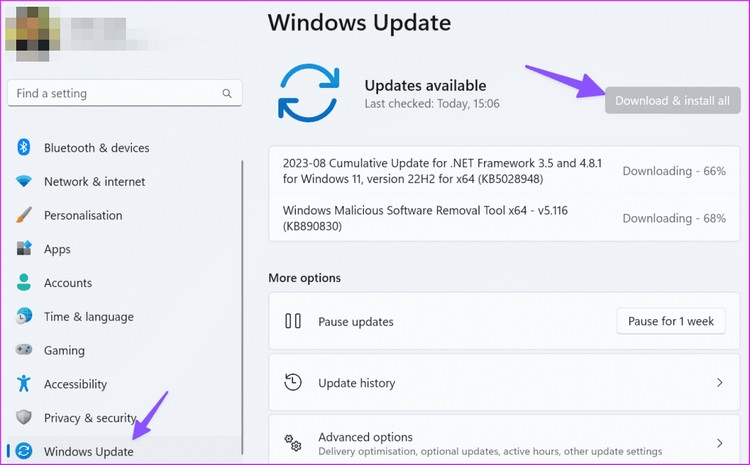Click the 'More options' heading
The height and width of the screenshot is (465, 750).
tap(305, 278)
